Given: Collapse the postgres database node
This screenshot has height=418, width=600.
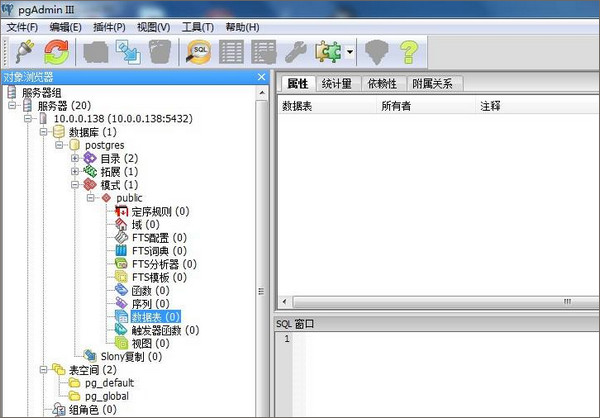Looking at the screenshot, I should coord(59,145).
